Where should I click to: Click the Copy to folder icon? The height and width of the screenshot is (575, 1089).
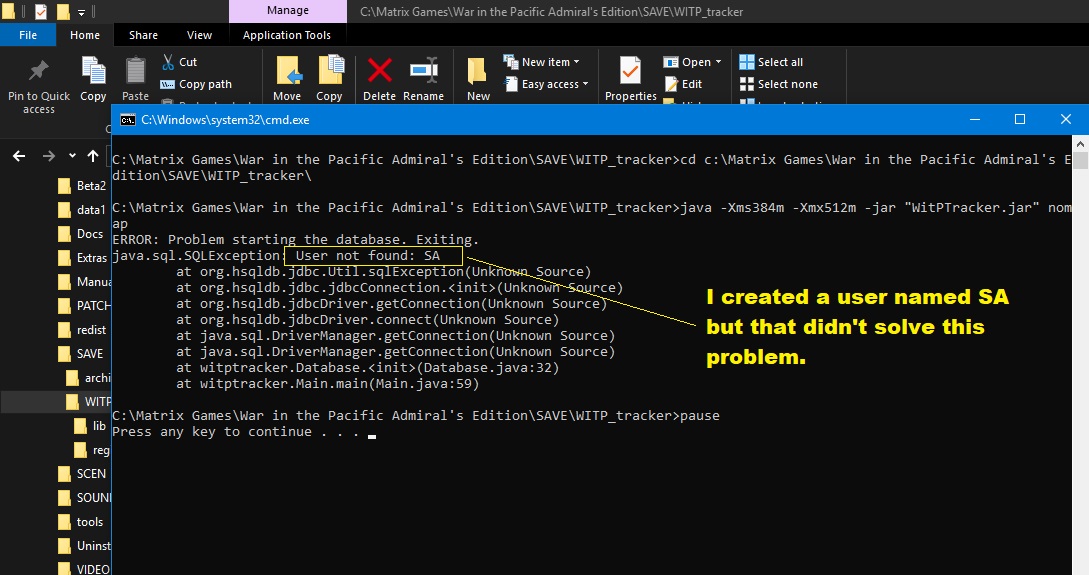tap(331, 71)
